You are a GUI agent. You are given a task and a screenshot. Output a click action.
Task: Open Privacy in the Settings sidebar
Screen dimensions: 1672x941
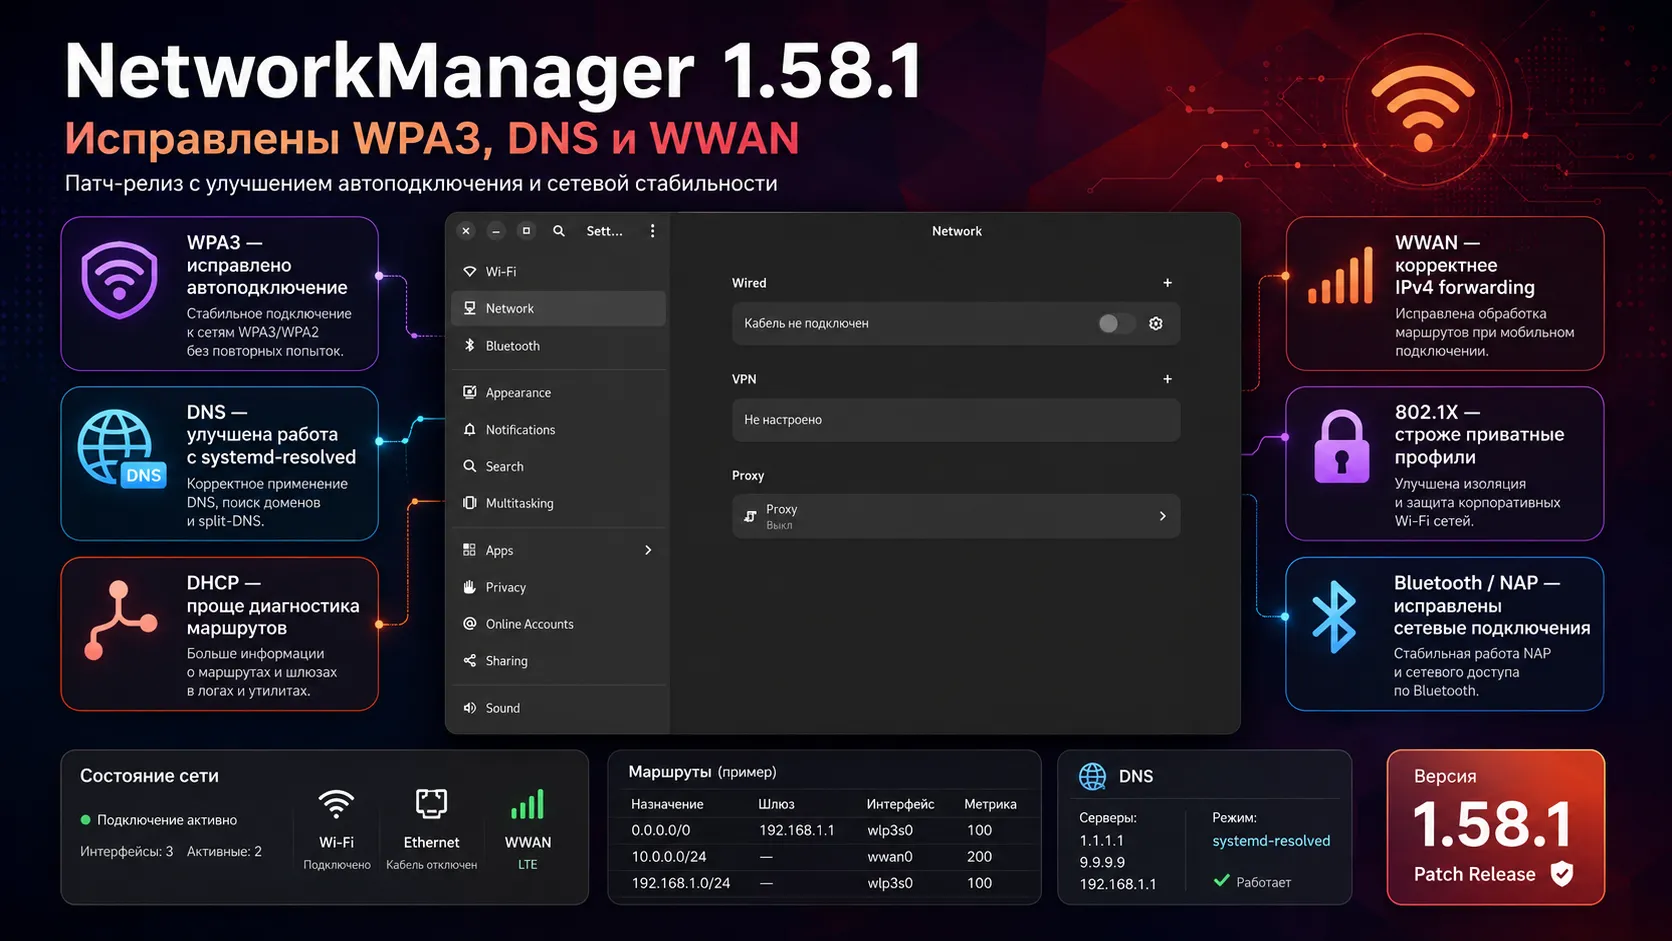[558, 587]
